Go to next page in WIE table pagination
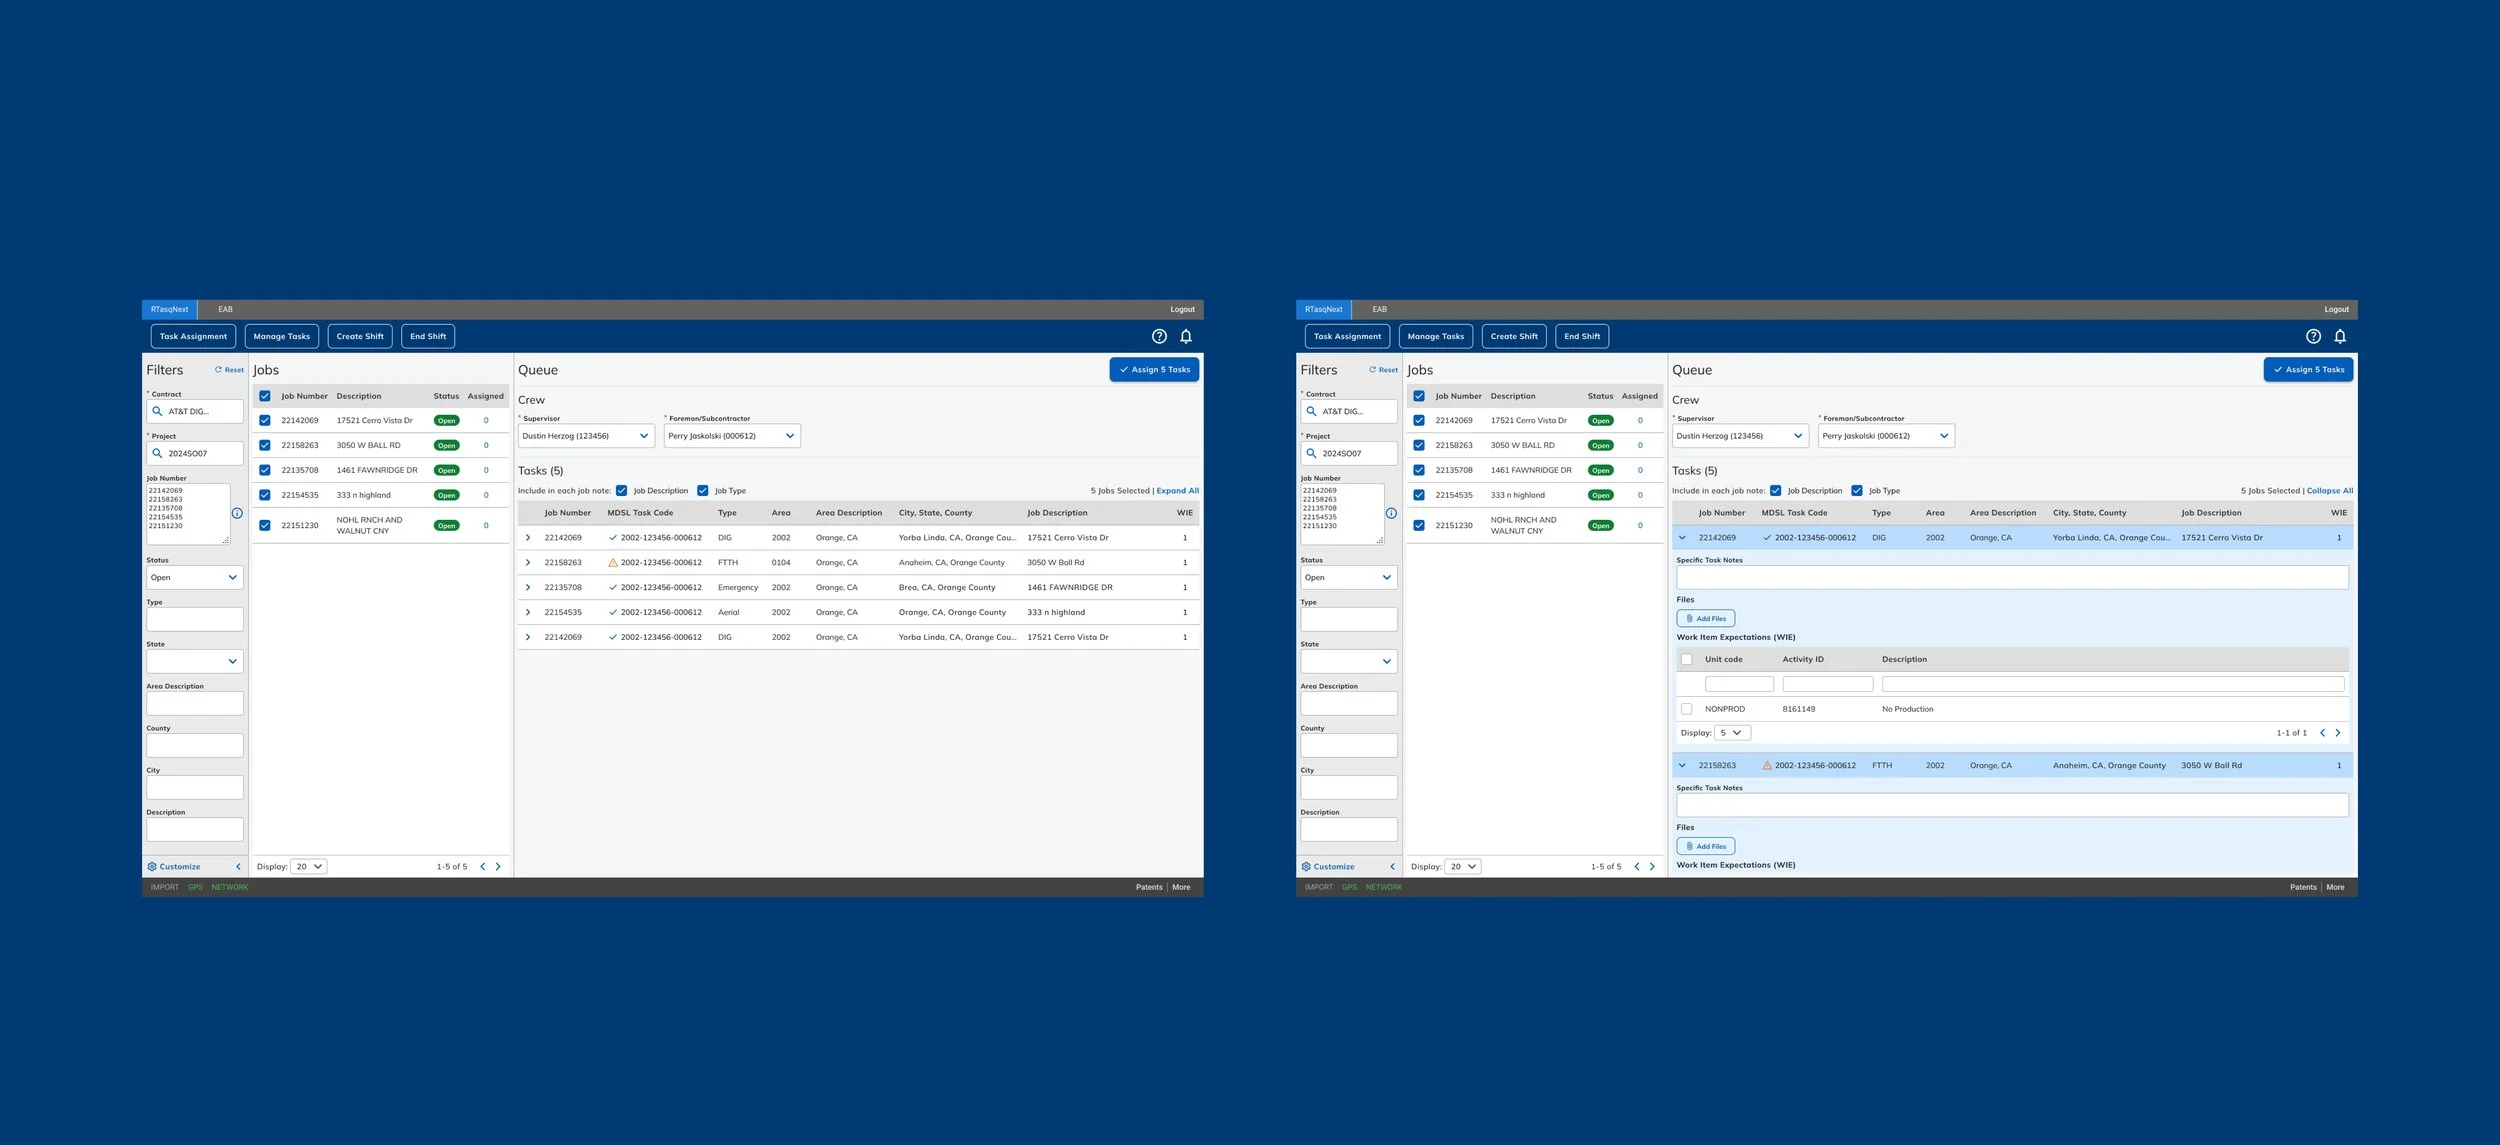This screenshot has width=2500, height=1145. (2337, 733)
